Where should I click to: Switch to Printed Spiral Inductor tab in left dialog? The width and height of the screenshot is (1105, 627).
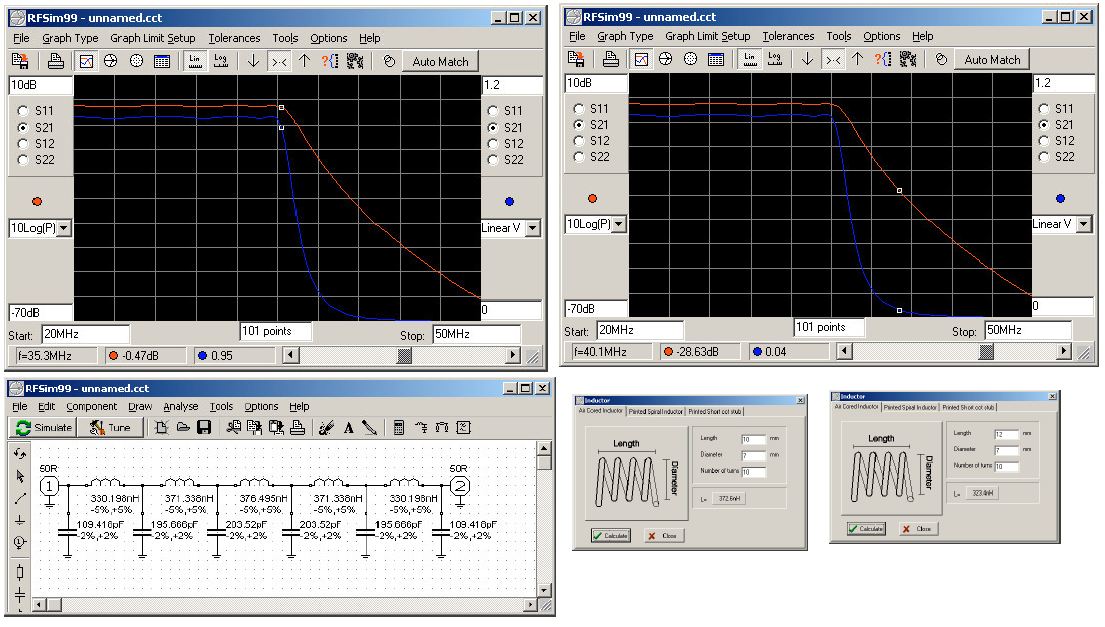[x=656, y=411]
